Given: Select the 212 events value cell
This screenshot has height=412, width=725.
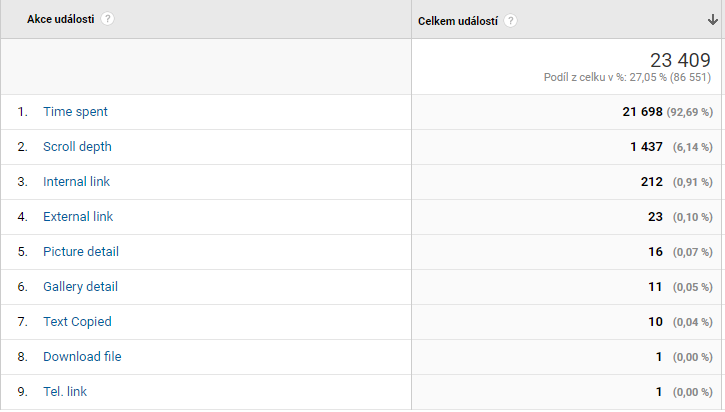Looking at the screenshot, I should pos(651,182).
